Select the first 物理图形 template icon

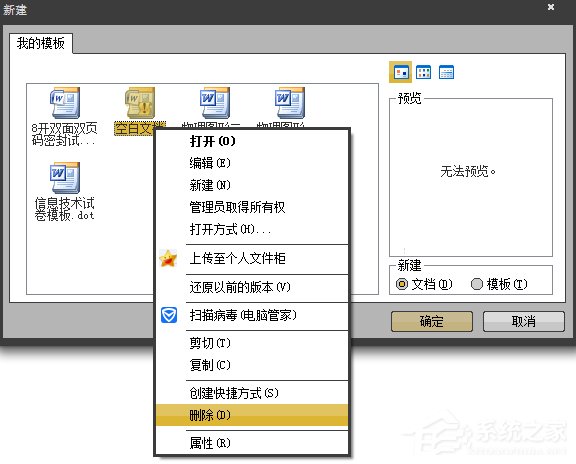[x=215, y=104]
